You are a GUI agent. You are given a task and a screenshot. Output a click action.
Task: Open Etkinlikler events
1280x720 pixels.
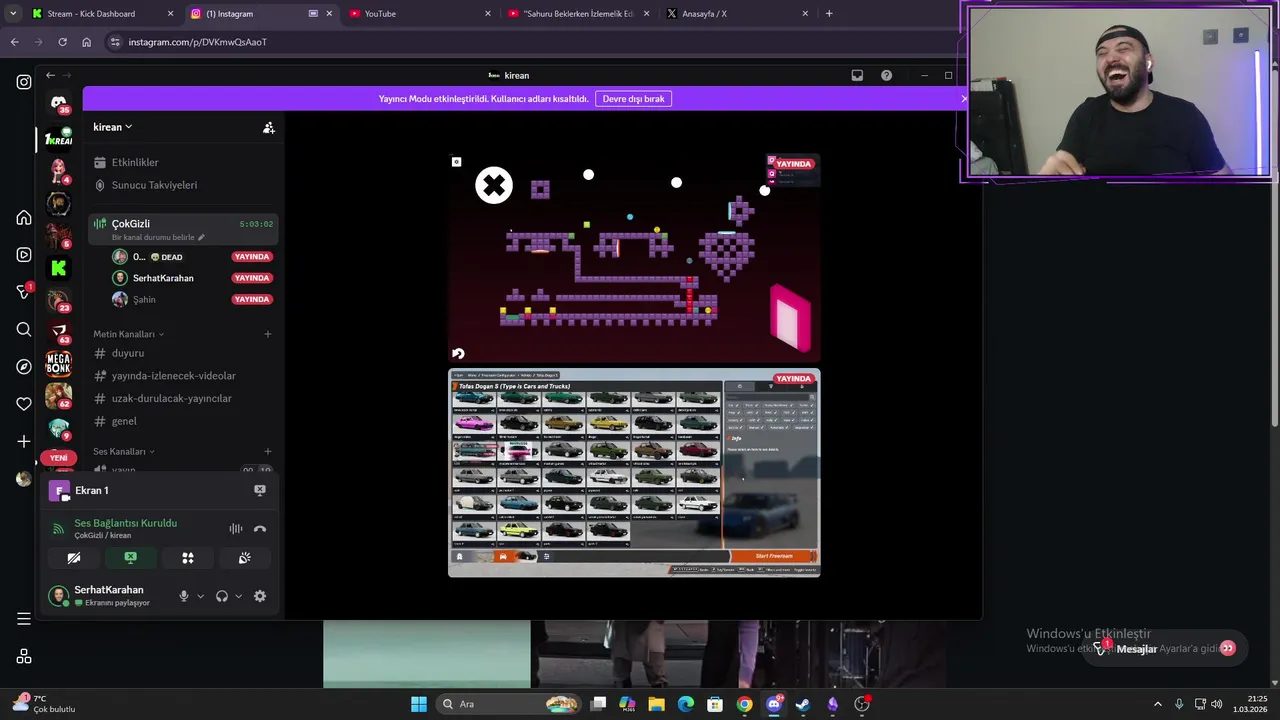182,162
